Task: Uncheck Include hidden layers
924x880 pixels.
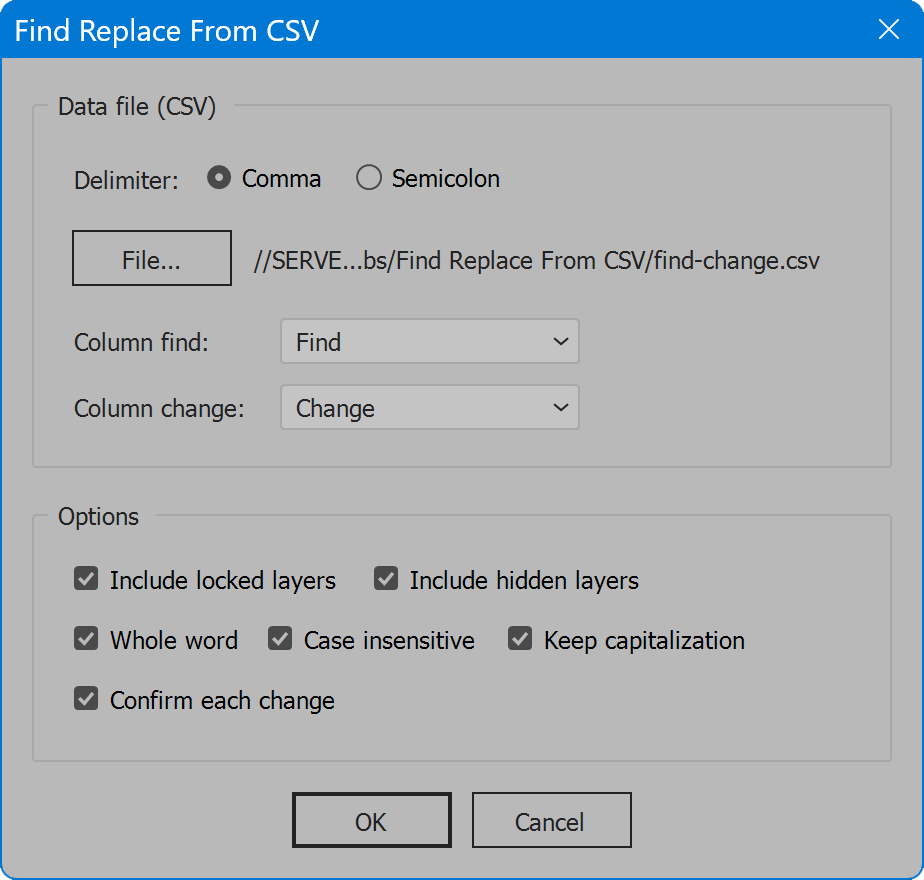Action: click(x=386, y=579)
